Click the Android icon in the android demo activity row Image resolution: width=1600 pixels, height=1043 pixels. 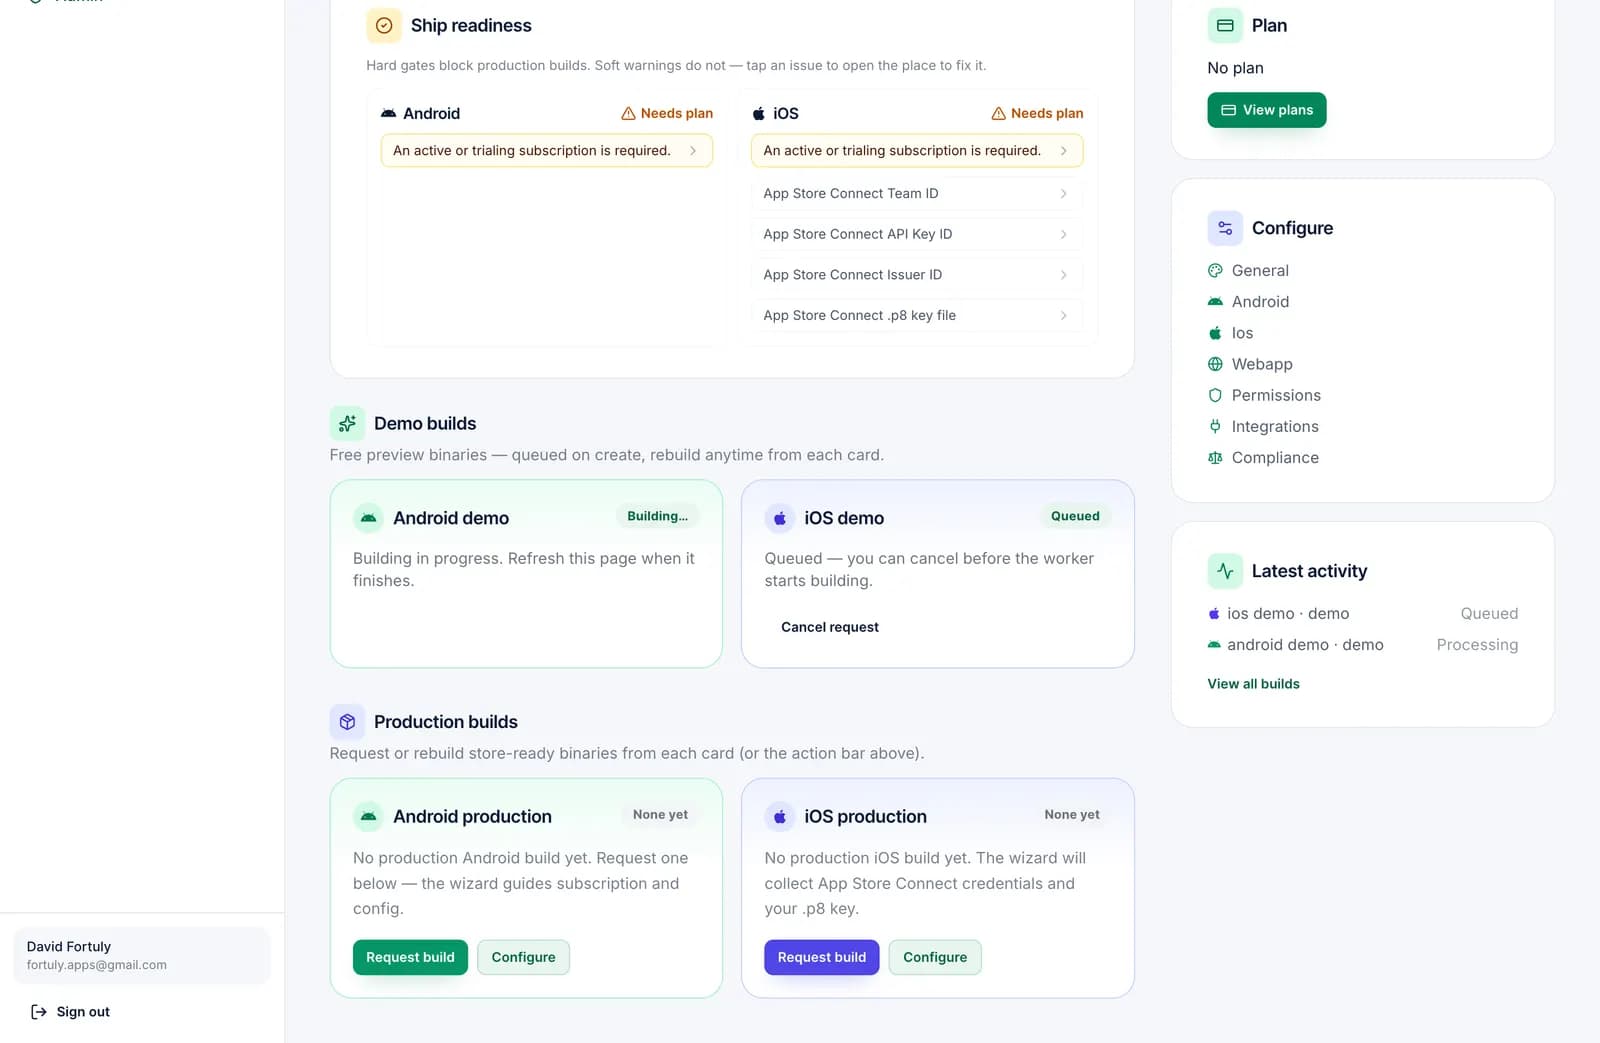click(1214, 645)
